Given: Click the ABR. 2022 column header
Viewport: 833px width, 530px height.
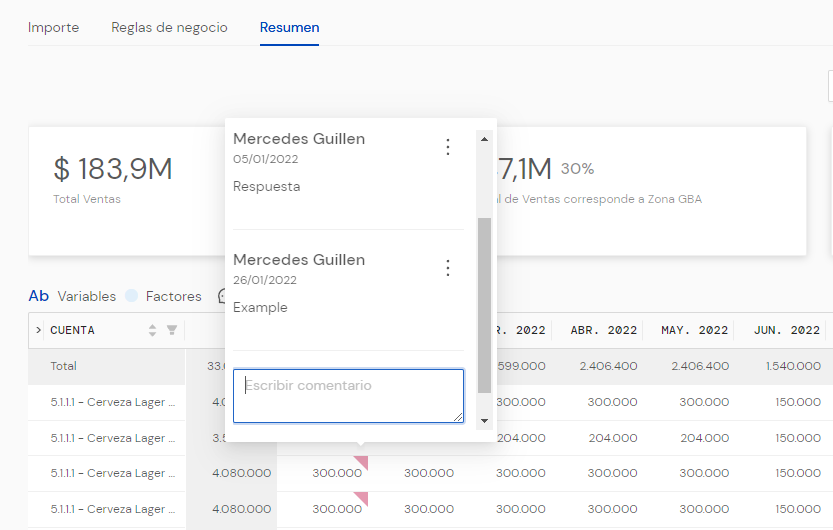Looking at the screenshot, I should pyautogui.click(x=604, y=330).
